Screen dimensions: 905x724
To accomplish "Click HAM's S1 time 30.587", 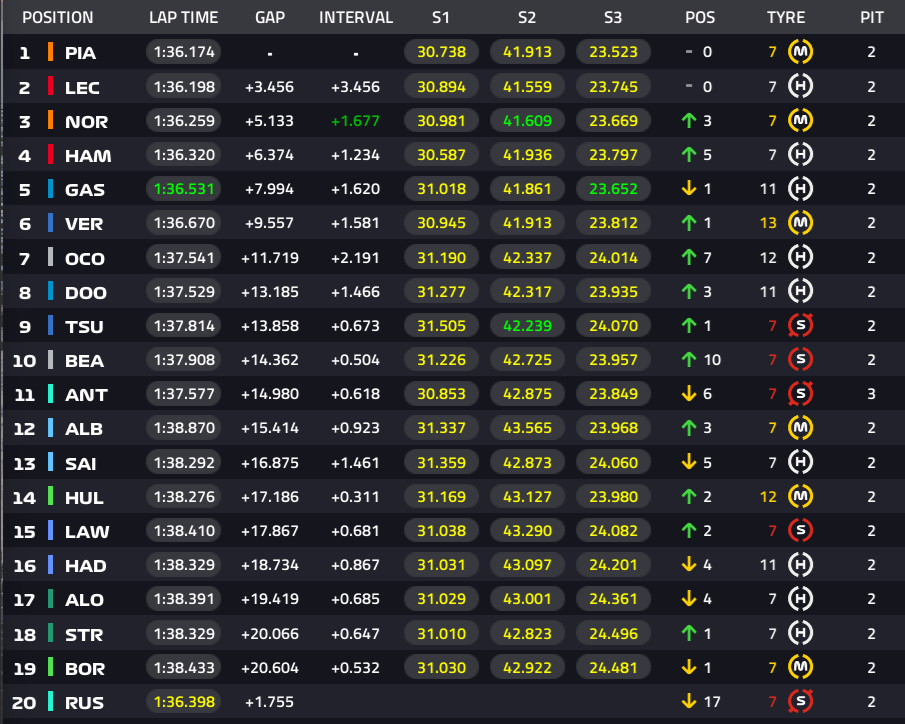I will 441,155.
